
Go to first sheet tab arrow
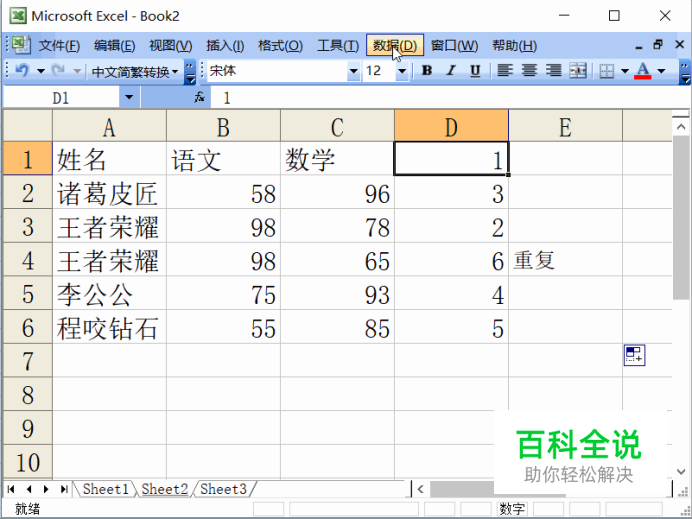(11, 489)
